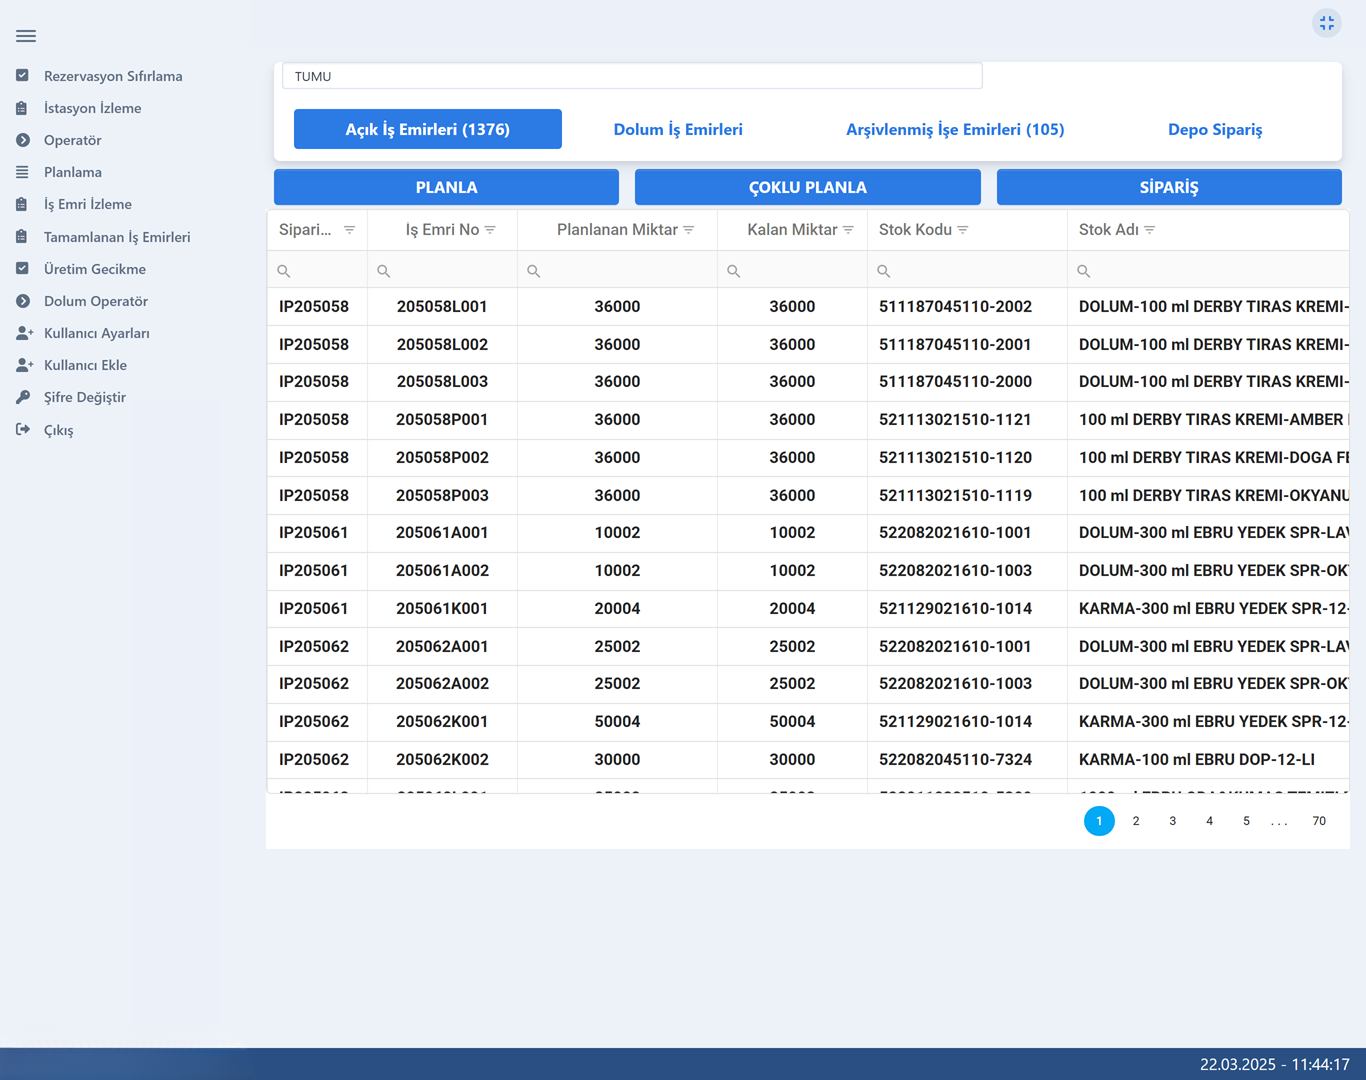Click the Rezervasyon Sıfırlama sidebar icon

coord(22,76)
